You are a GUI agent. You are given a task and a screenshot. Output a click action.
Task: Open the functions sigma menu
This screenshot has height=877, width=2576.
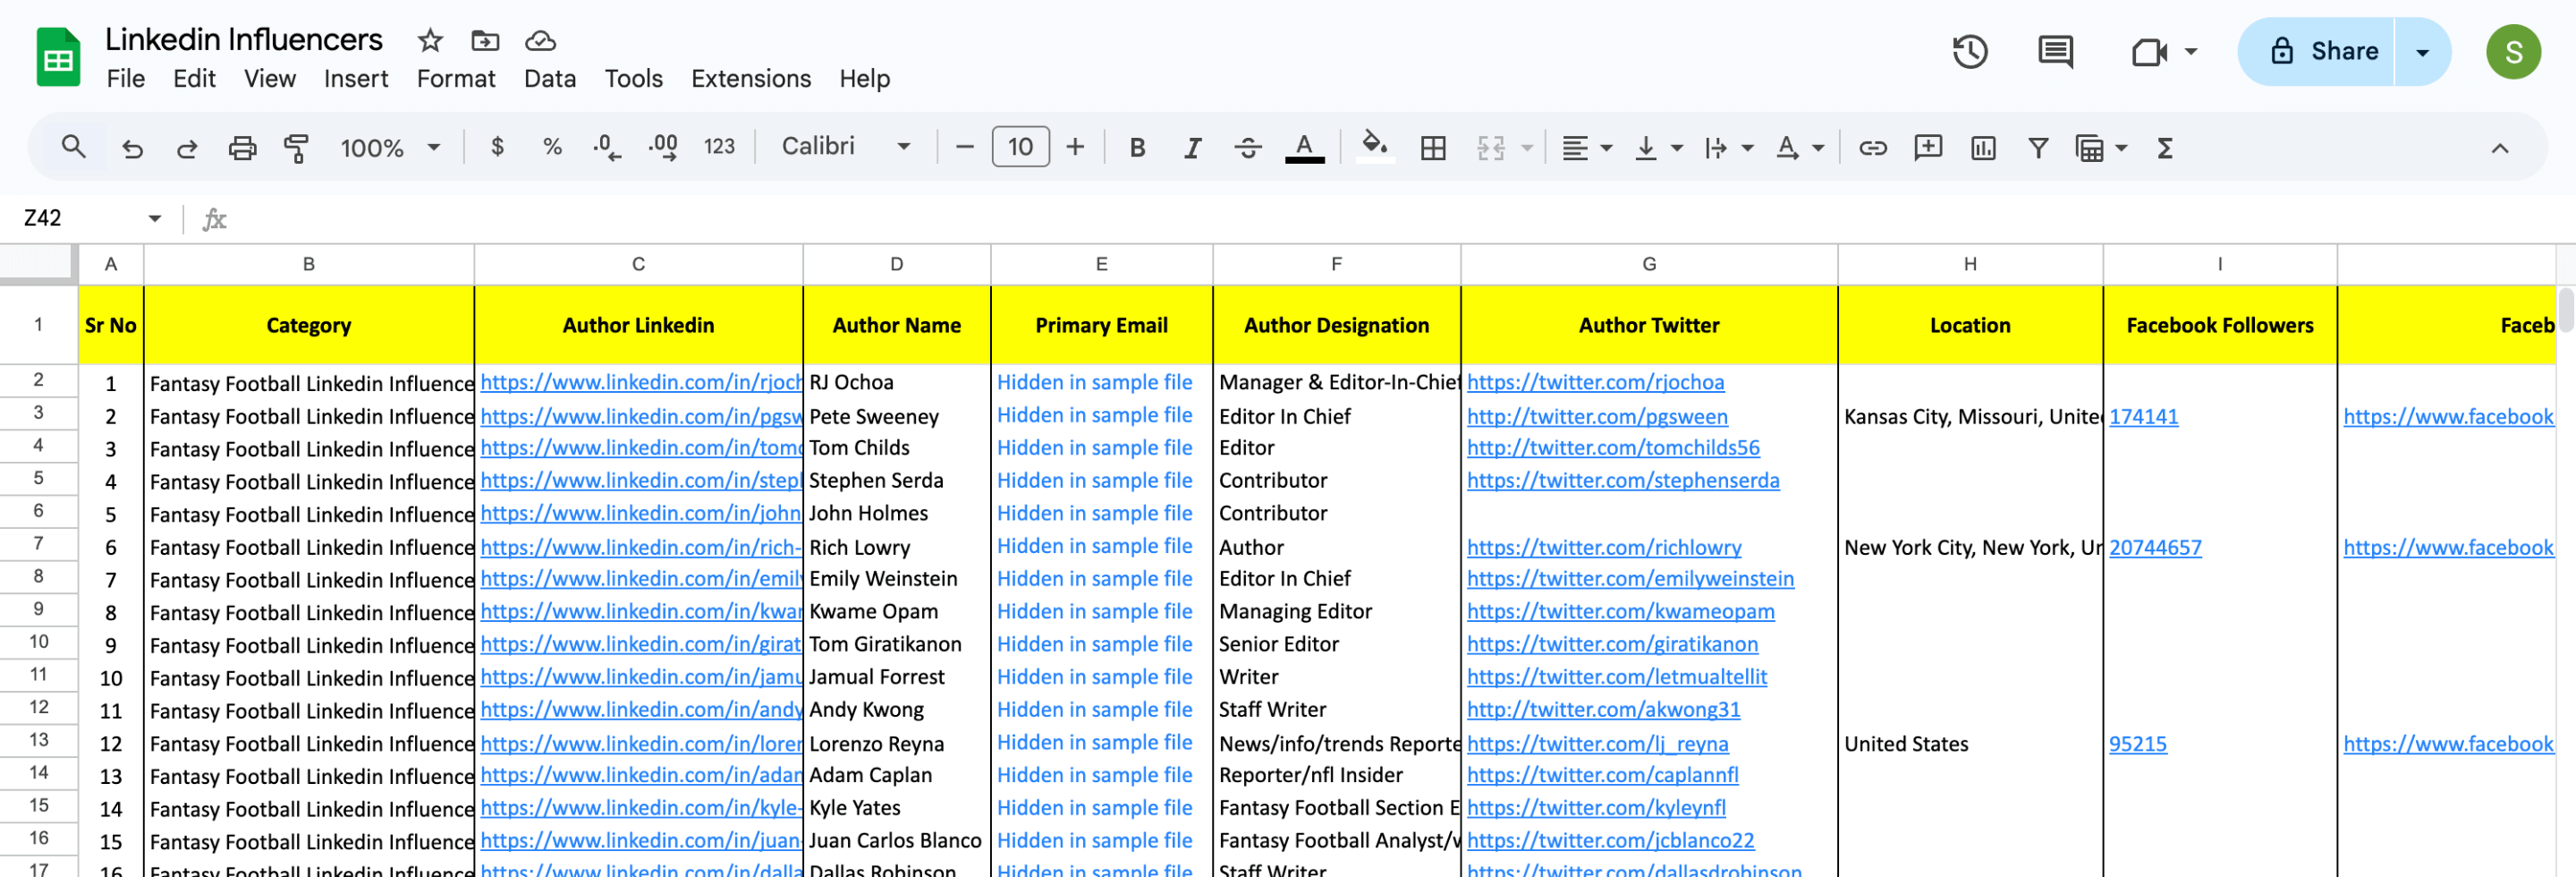coord(2165,148)
